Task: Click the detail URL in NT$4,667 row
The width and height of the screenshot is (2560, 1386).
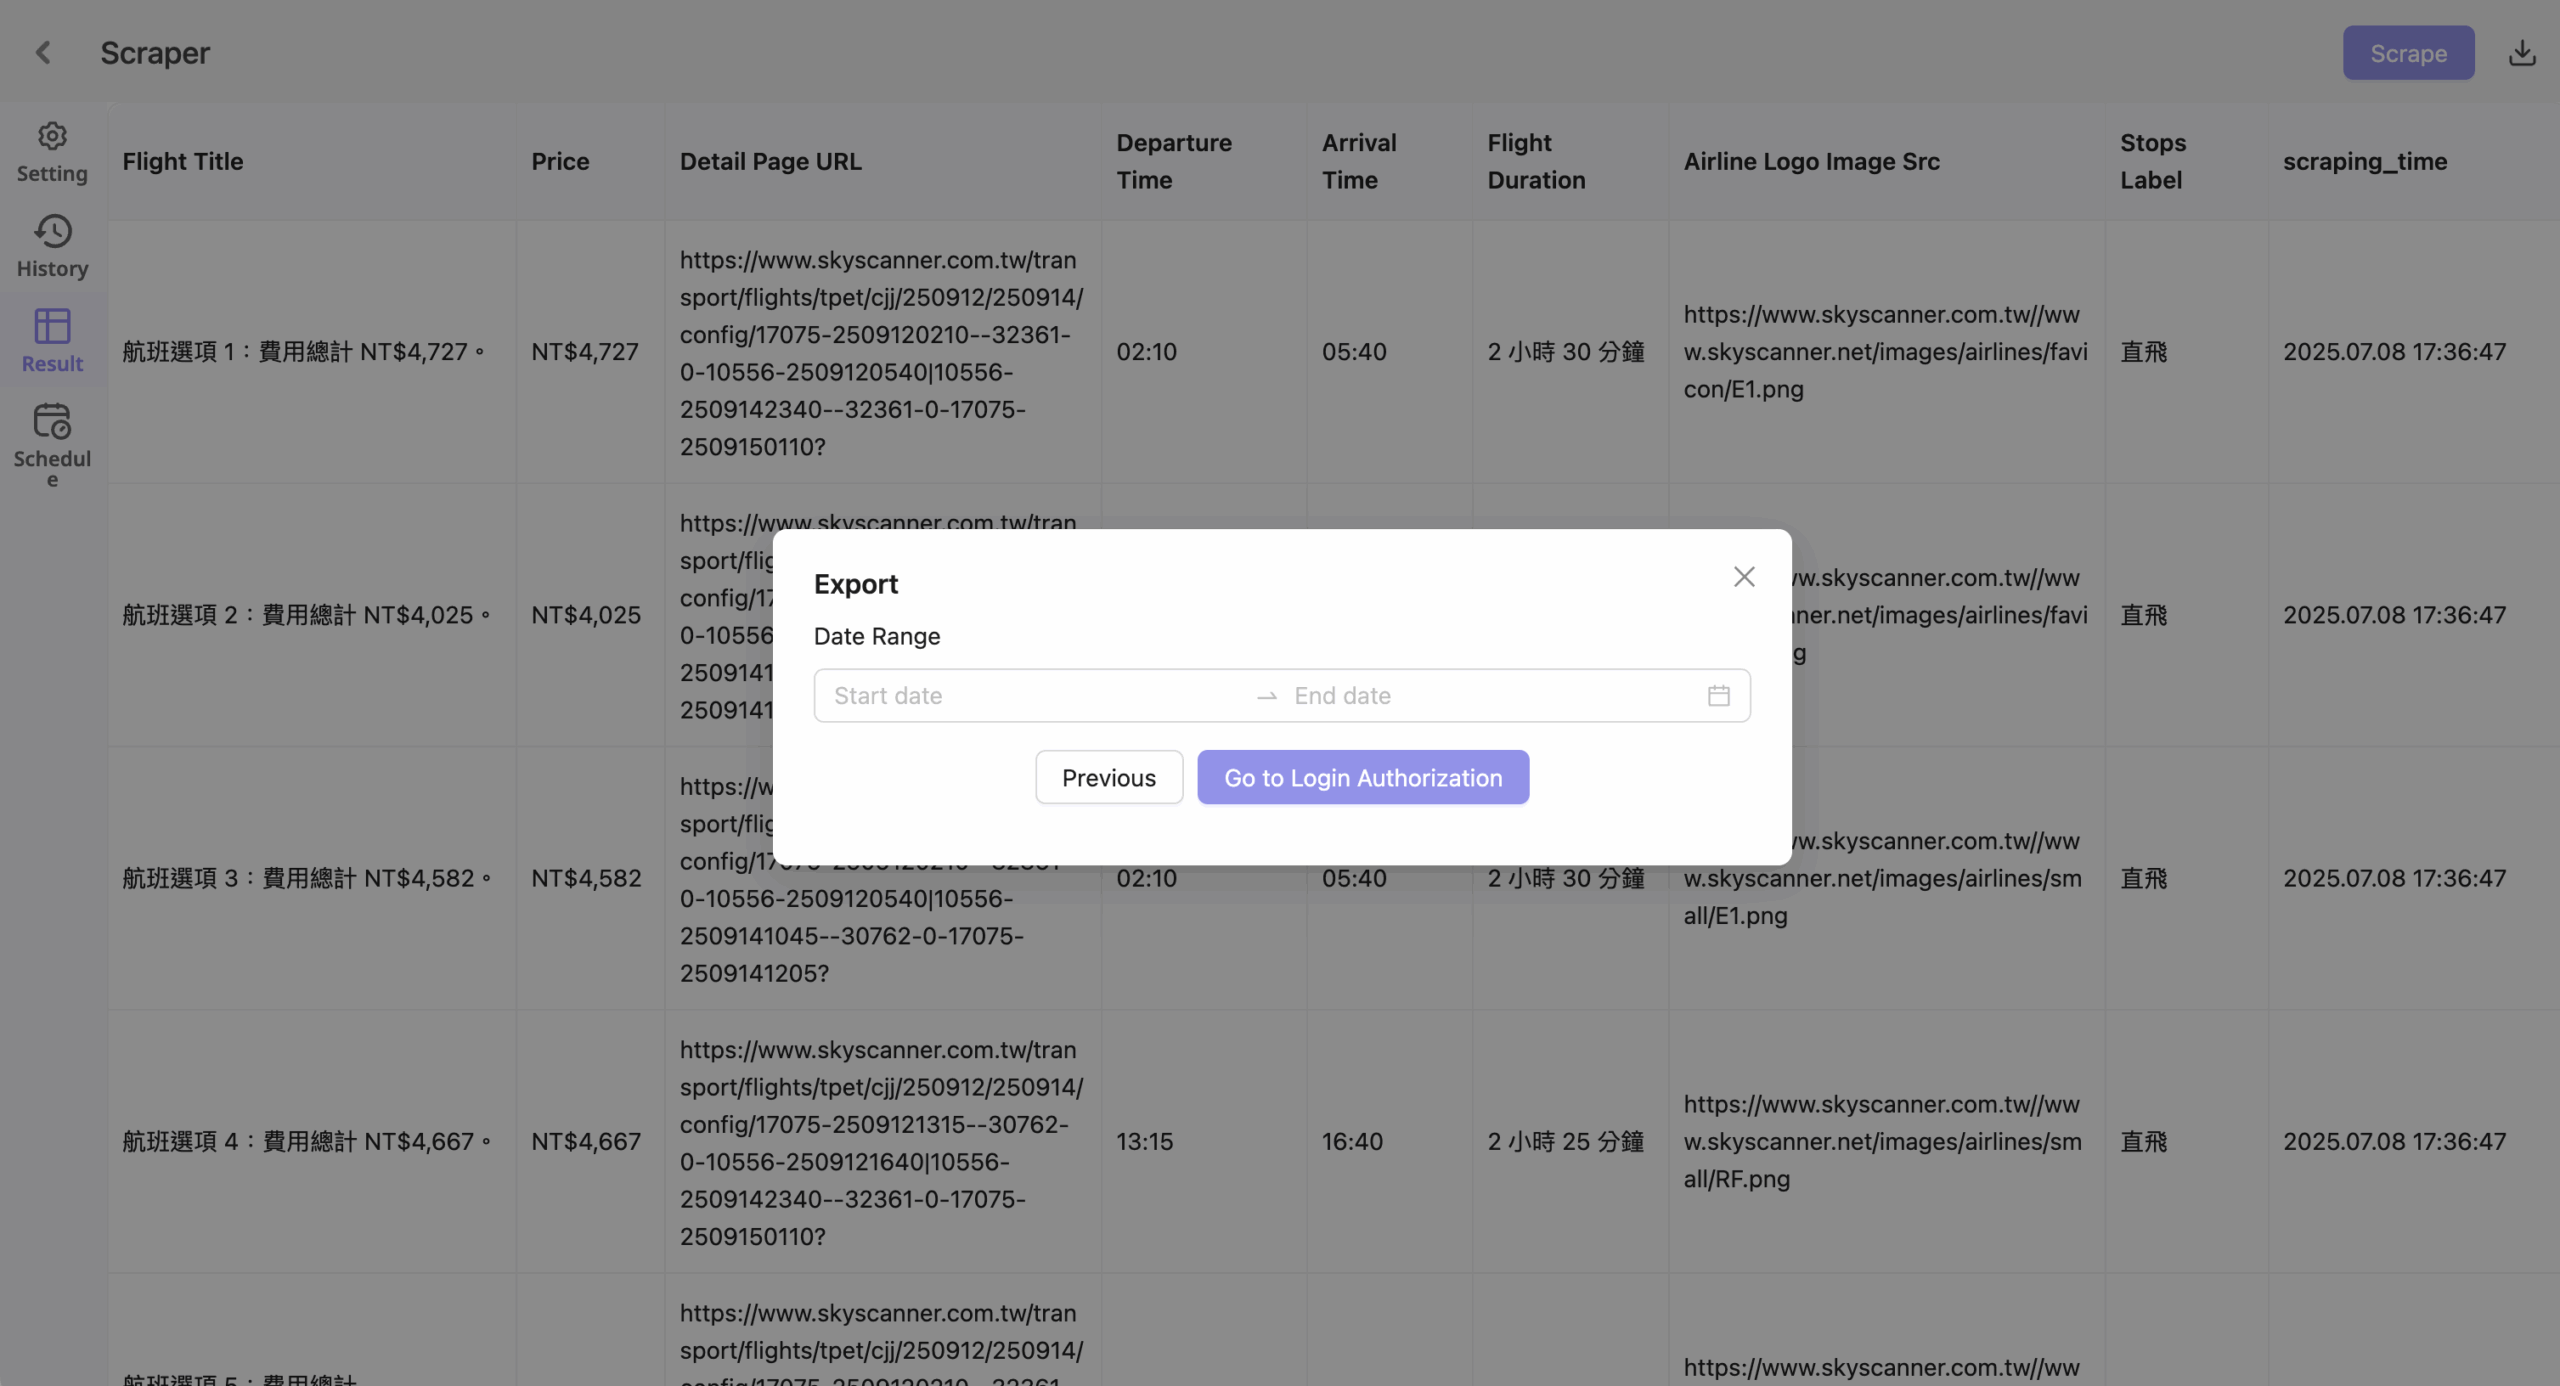Action: point(882,1143)
